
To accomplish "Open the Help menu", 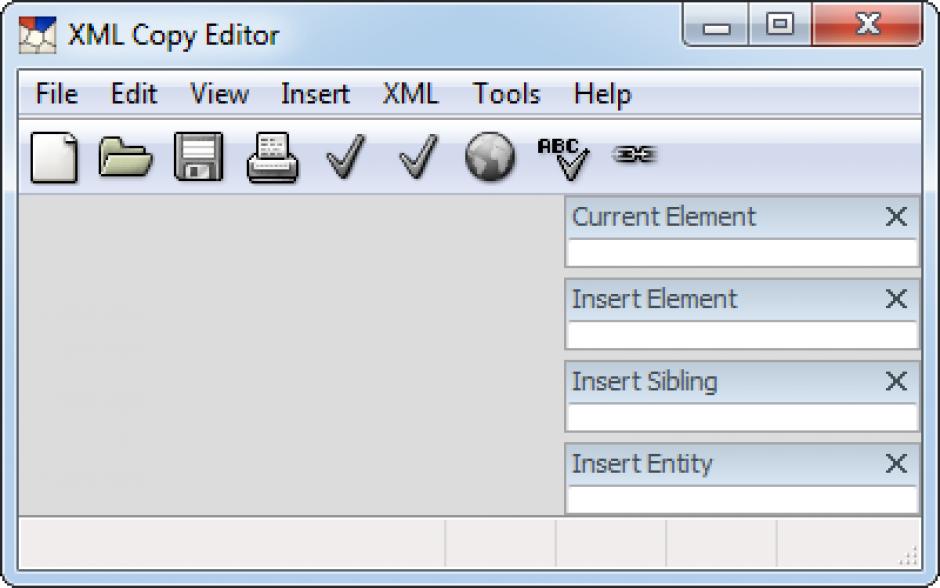I will (602, 94).
